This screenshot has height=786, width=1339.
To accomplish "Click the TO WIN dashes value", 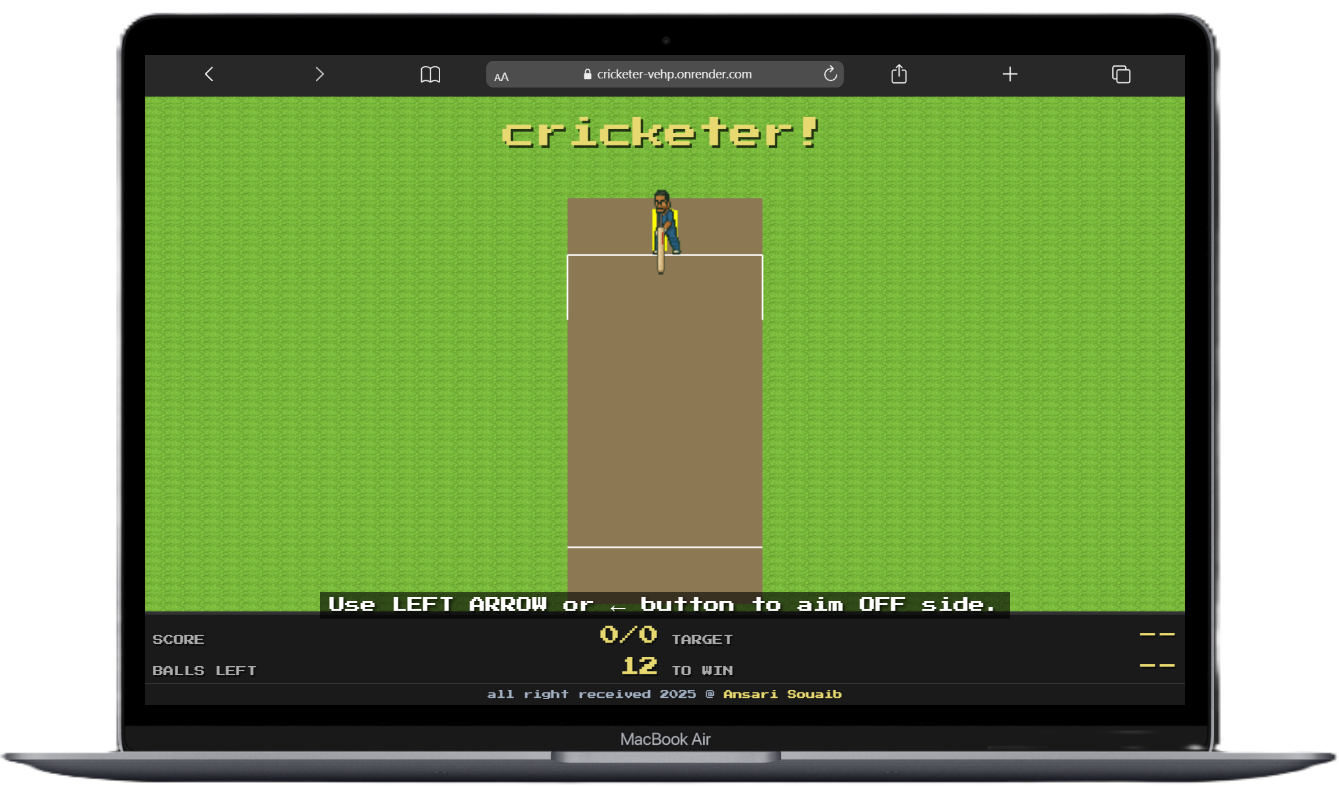I will click(1157, 665).
